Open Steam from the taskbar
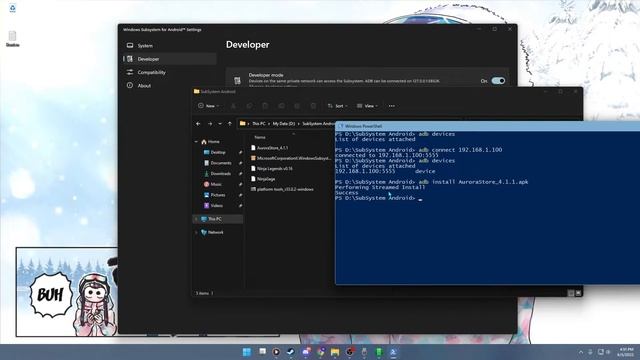 click(291, 352)
